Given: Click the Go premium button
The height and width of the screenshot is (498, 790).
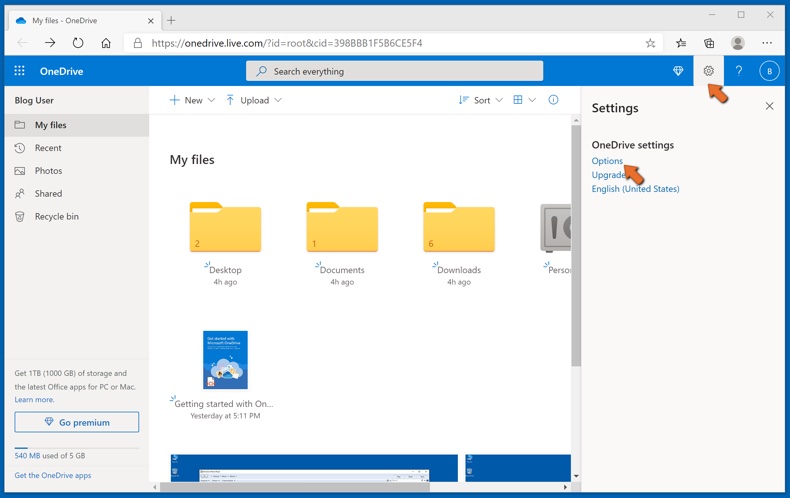Looking at the screenshot, I should (x=77, y=422).
